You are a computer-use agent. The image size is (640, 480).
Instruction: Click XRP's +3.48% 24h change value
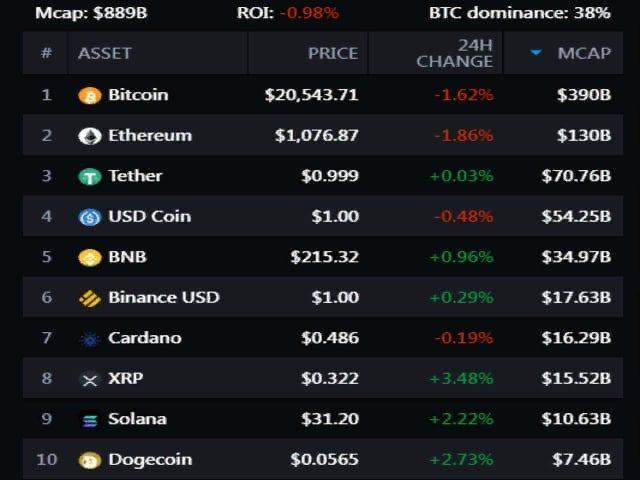point(461,379)
